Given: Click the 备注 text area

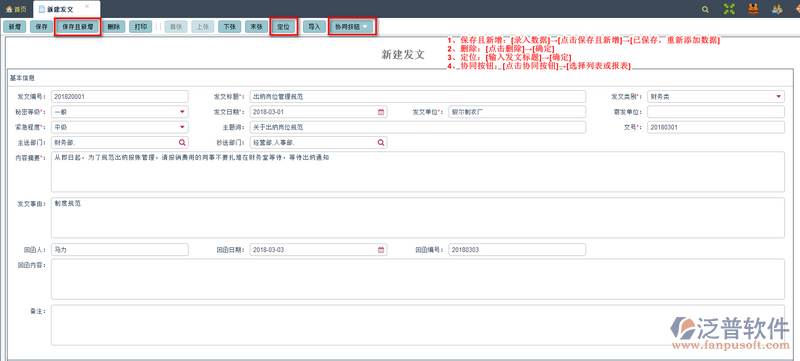Looking at the screenshot, I should (x=418, y=325).
